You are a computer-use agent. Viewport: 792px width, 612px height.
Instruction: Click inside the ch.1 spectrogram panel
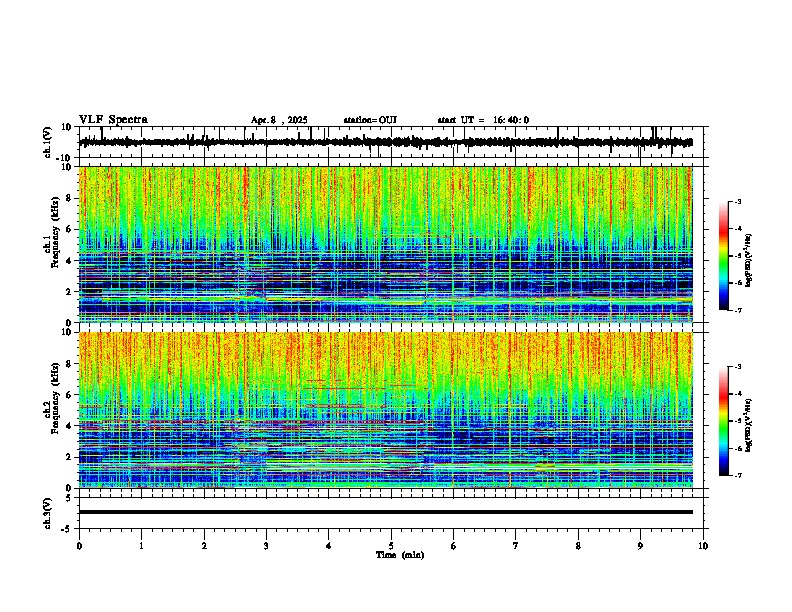point(385,244)
